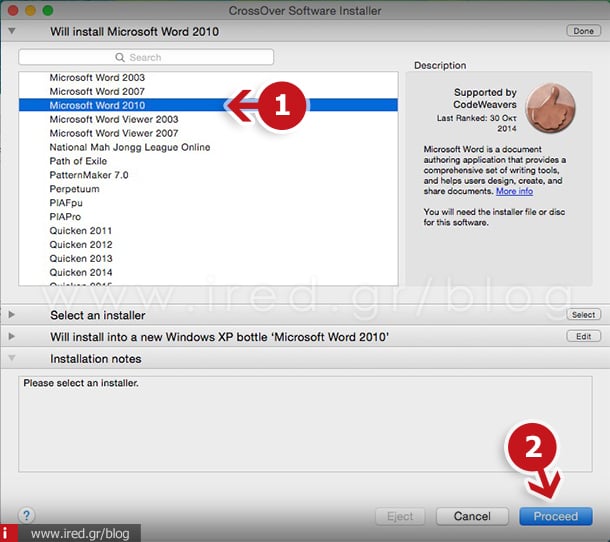The height and width of the screenshot is (542, 610).
Task: Pick Quicken 2014 from the list
Action: point(81,272)
